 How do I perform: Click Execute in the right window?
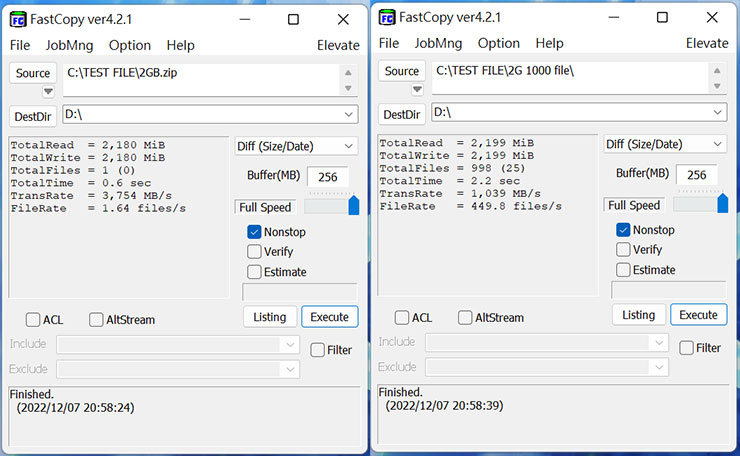click(x=698, y=315)
